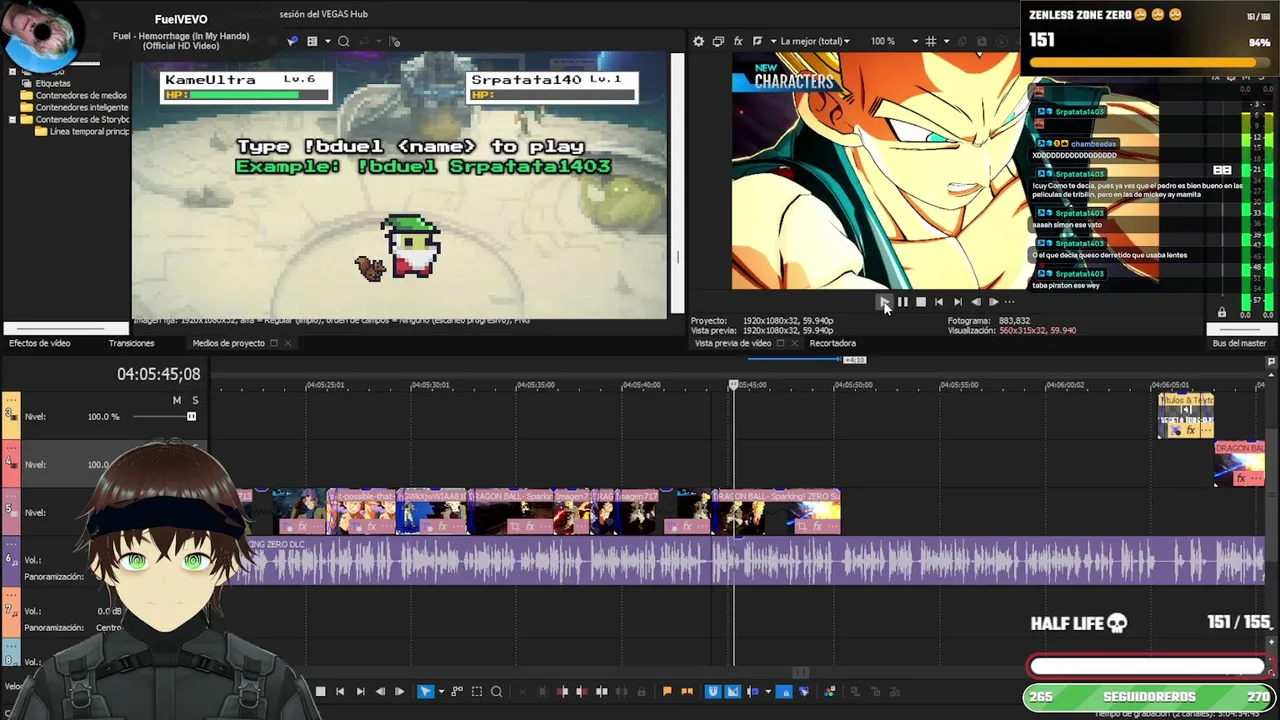1280x720 pixels.
Task: Click the Split event icon
Action: 601,691
